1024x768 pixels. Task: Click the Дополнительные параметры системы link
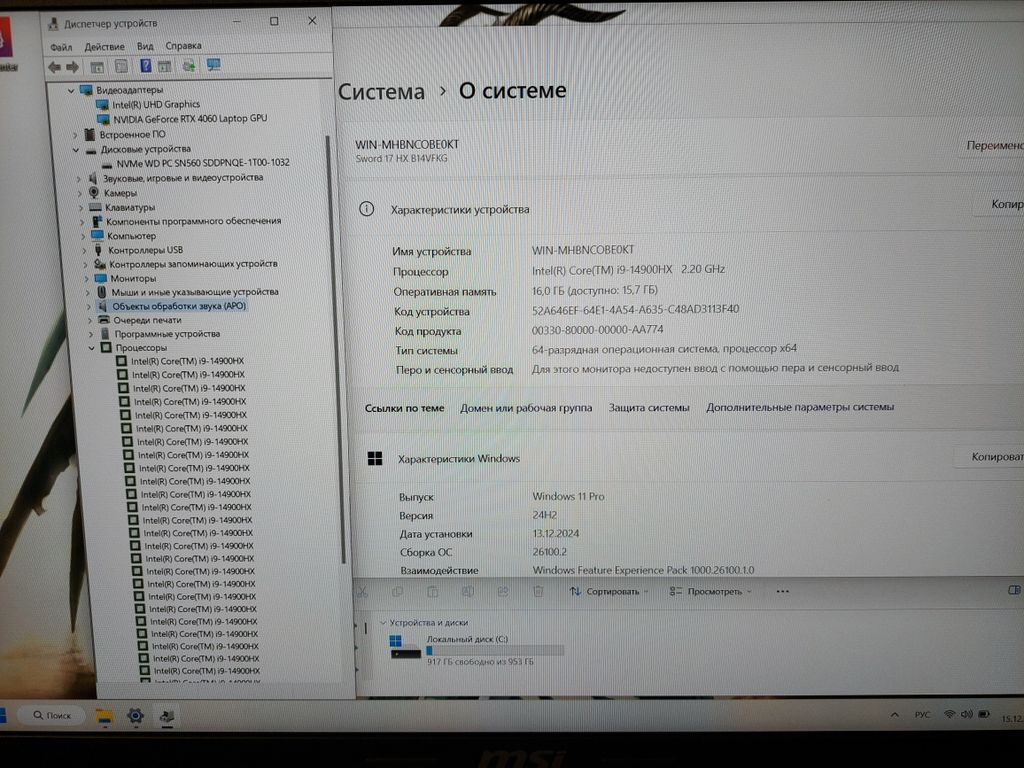coord(799,407)
